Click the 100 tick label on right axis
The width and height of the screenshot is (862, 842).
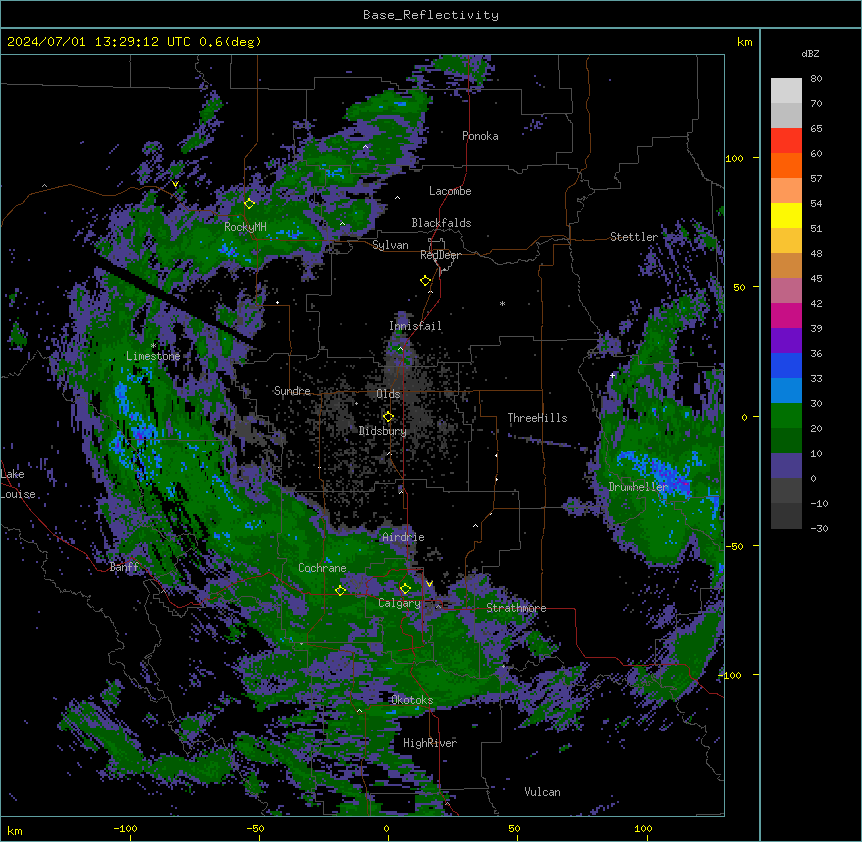coord(734,158)
